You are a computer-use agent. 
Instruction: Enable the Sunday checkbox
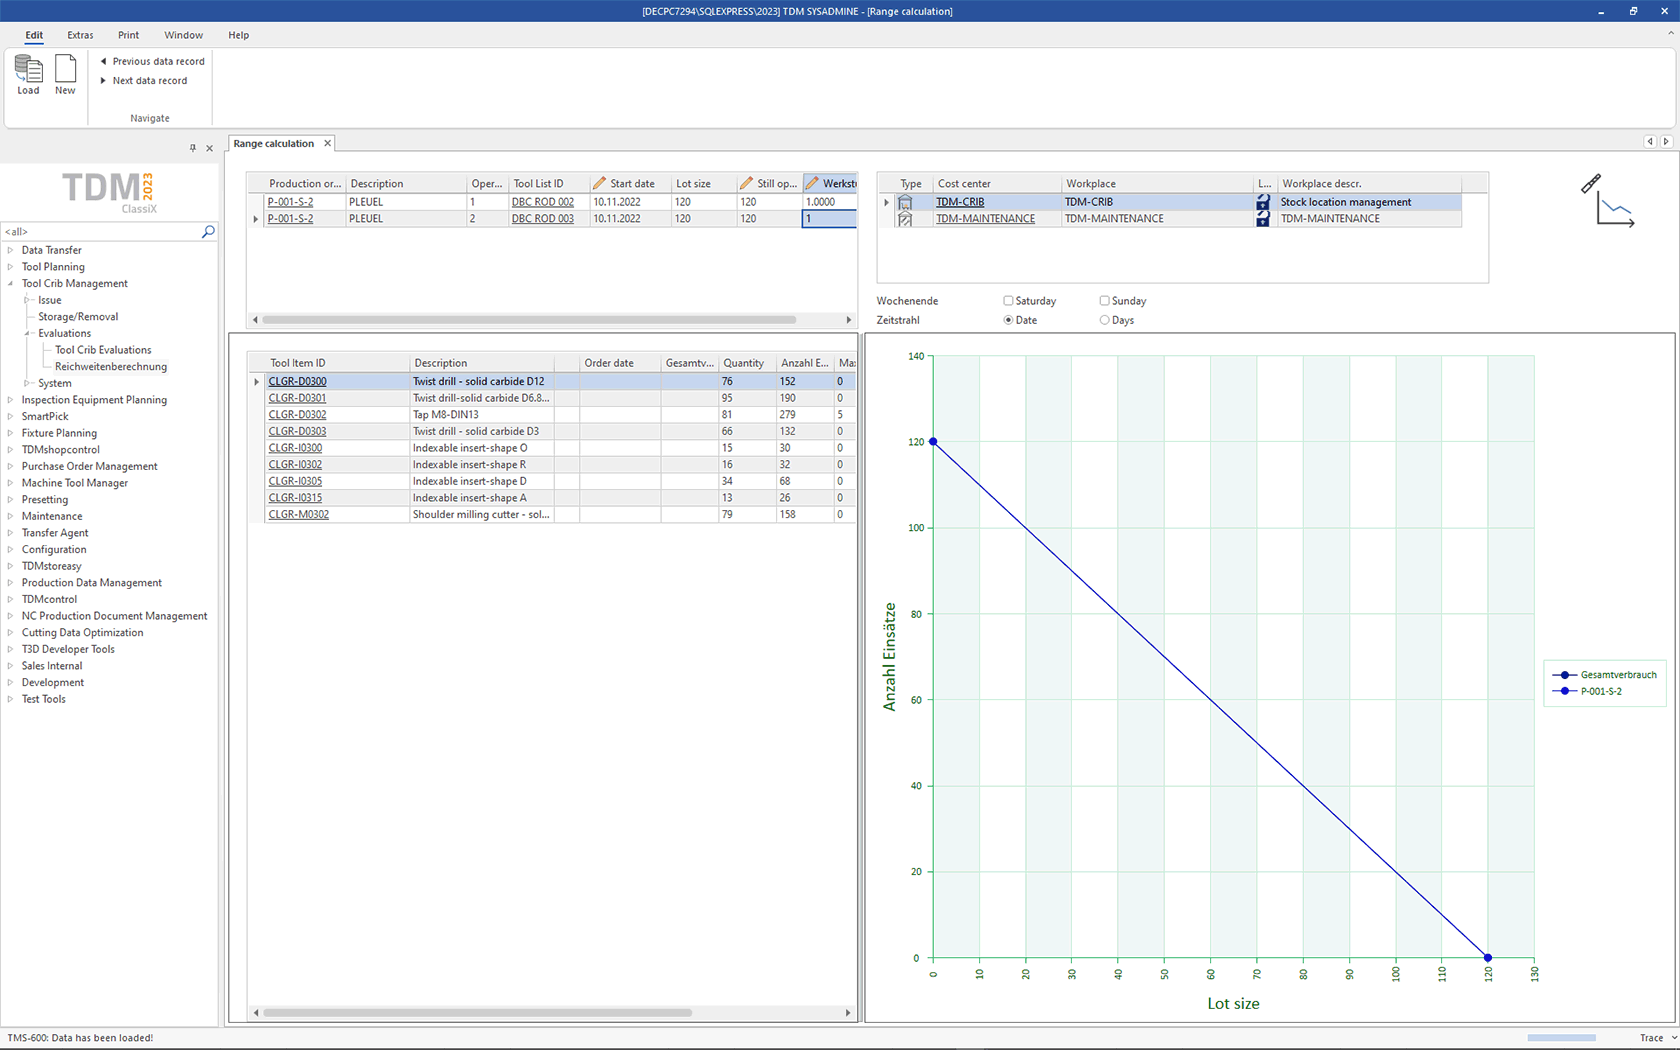click(x=1104, y=300)
